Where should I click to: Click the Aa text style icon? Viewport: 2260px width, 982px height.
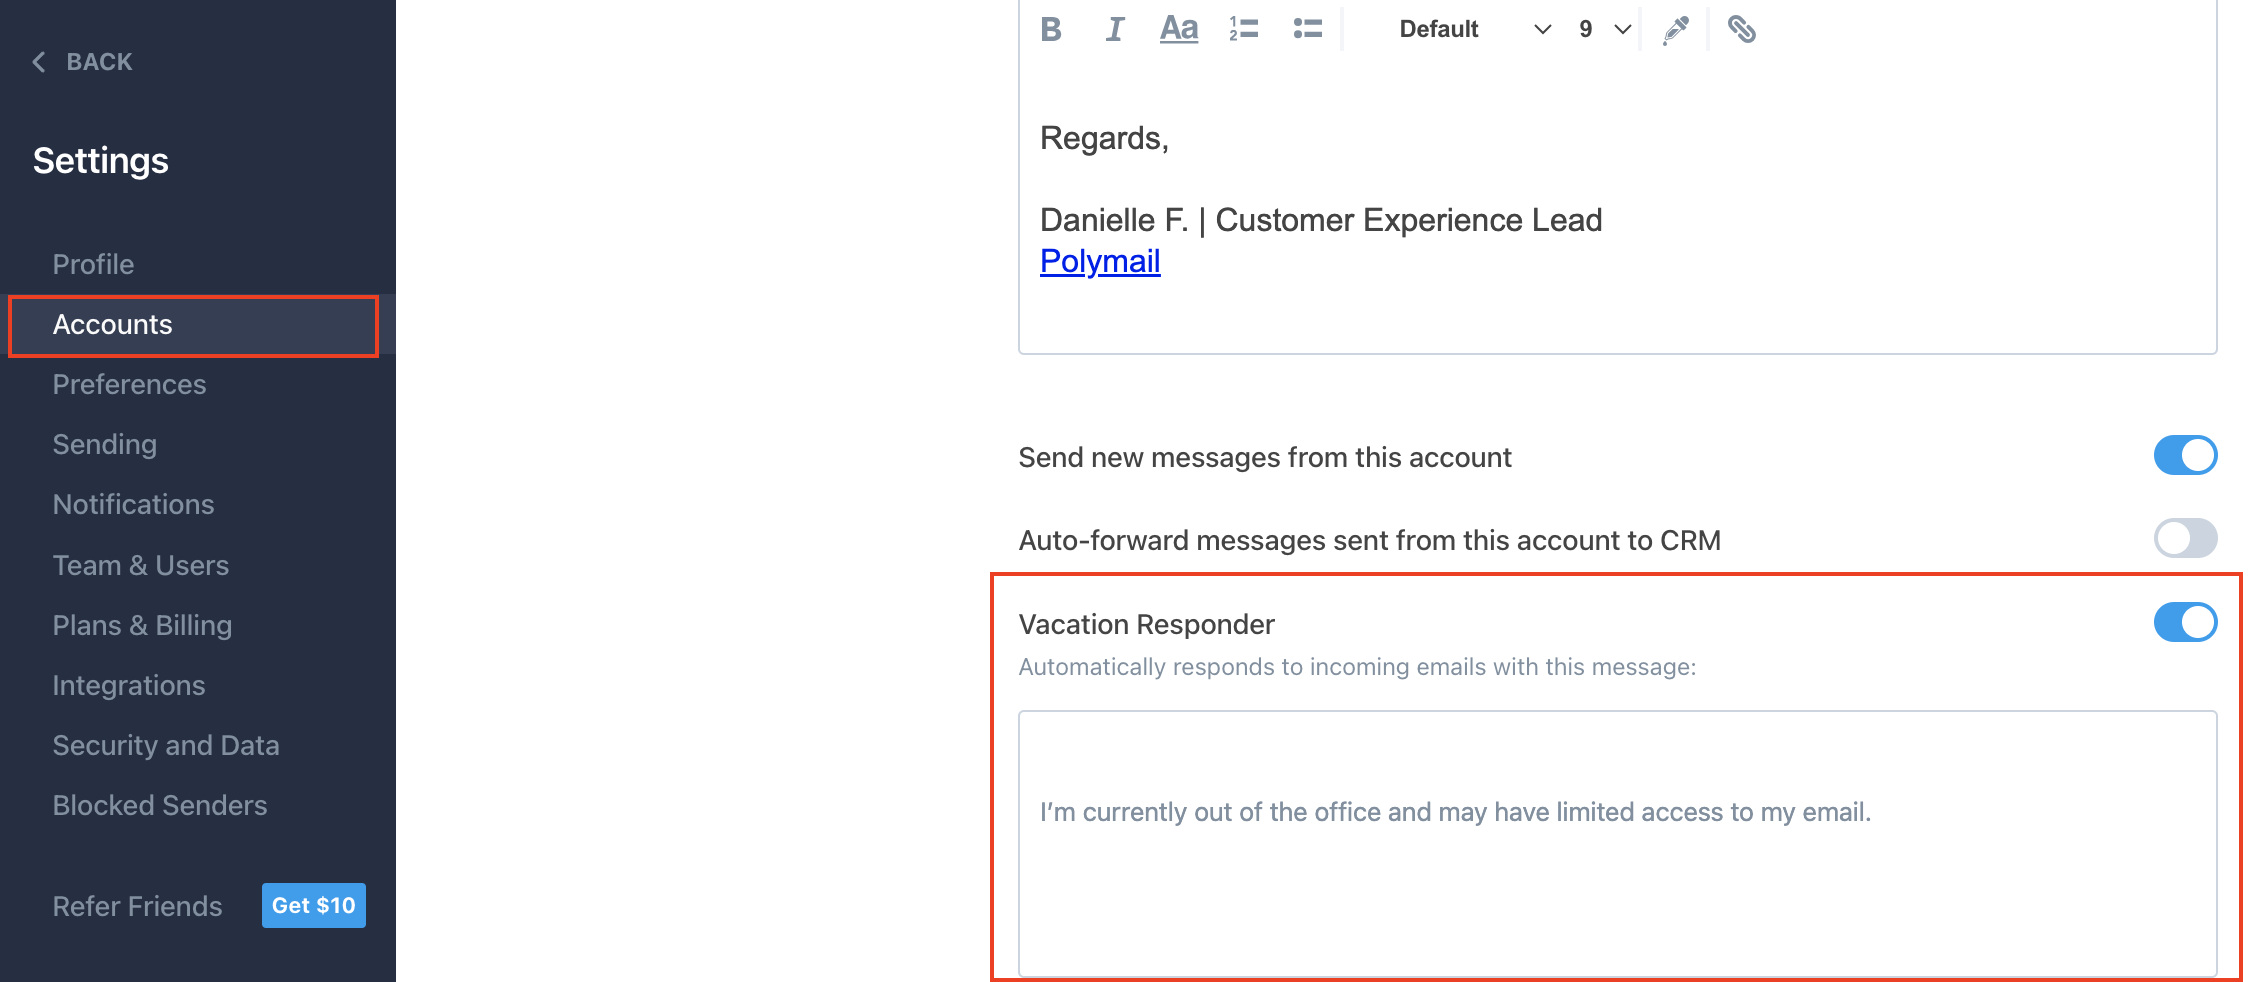[x=1178, y=30]
